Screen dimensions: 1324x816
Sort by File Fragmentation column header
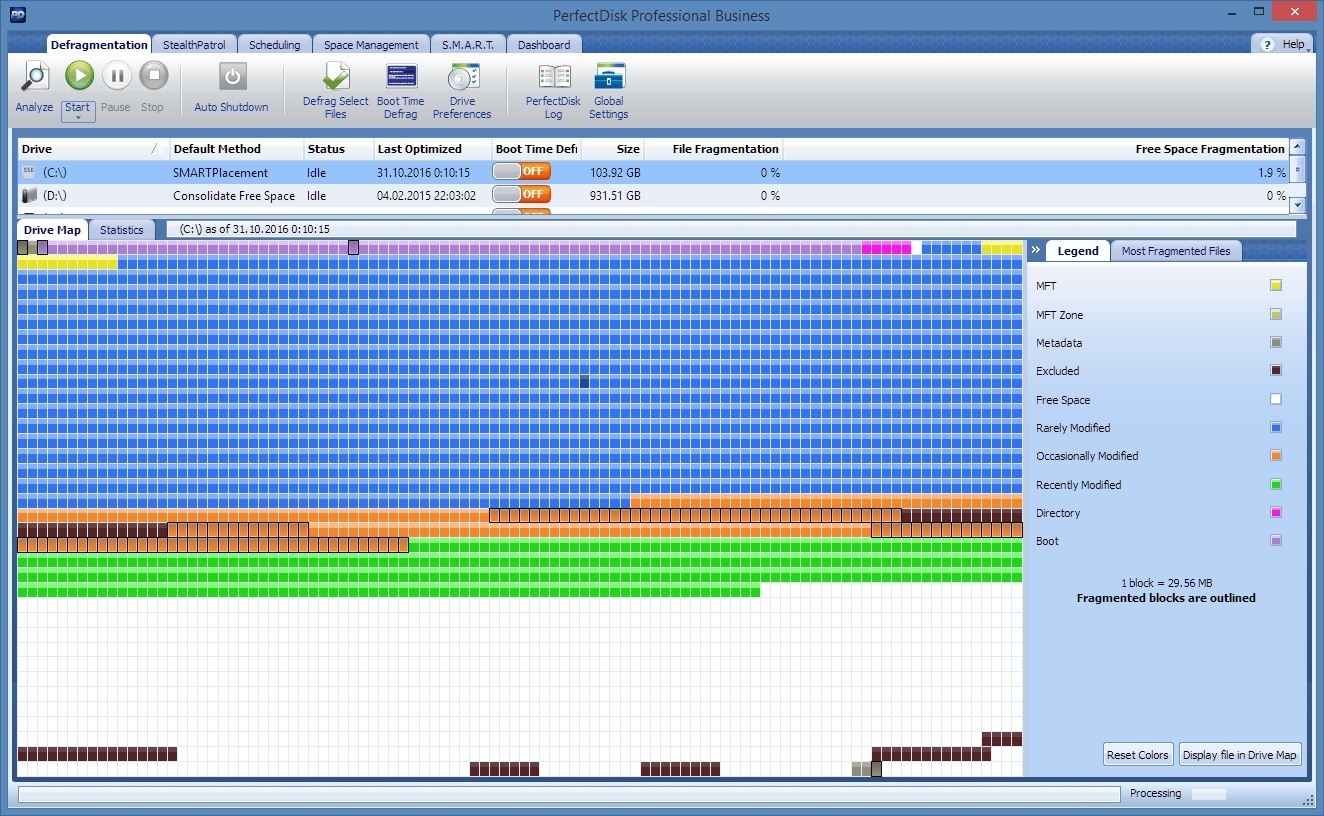713,149
